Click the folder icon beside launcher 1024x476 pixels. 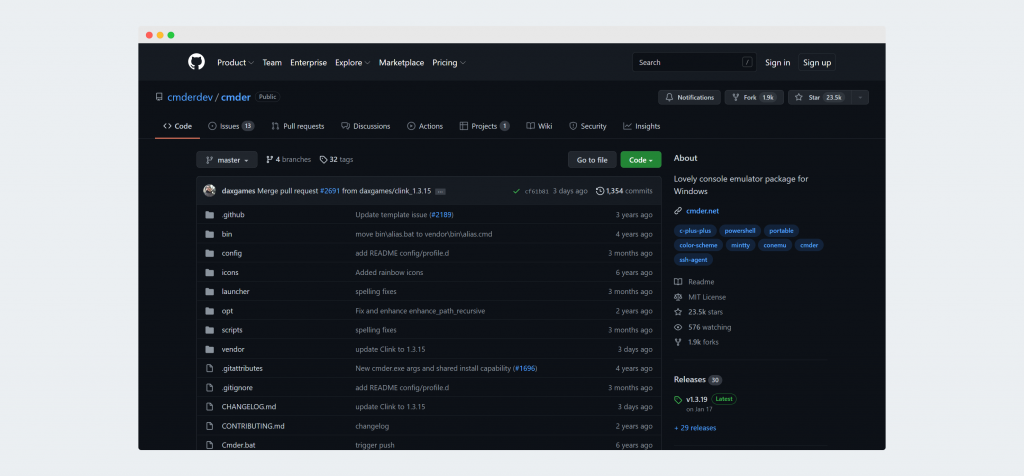210,291
